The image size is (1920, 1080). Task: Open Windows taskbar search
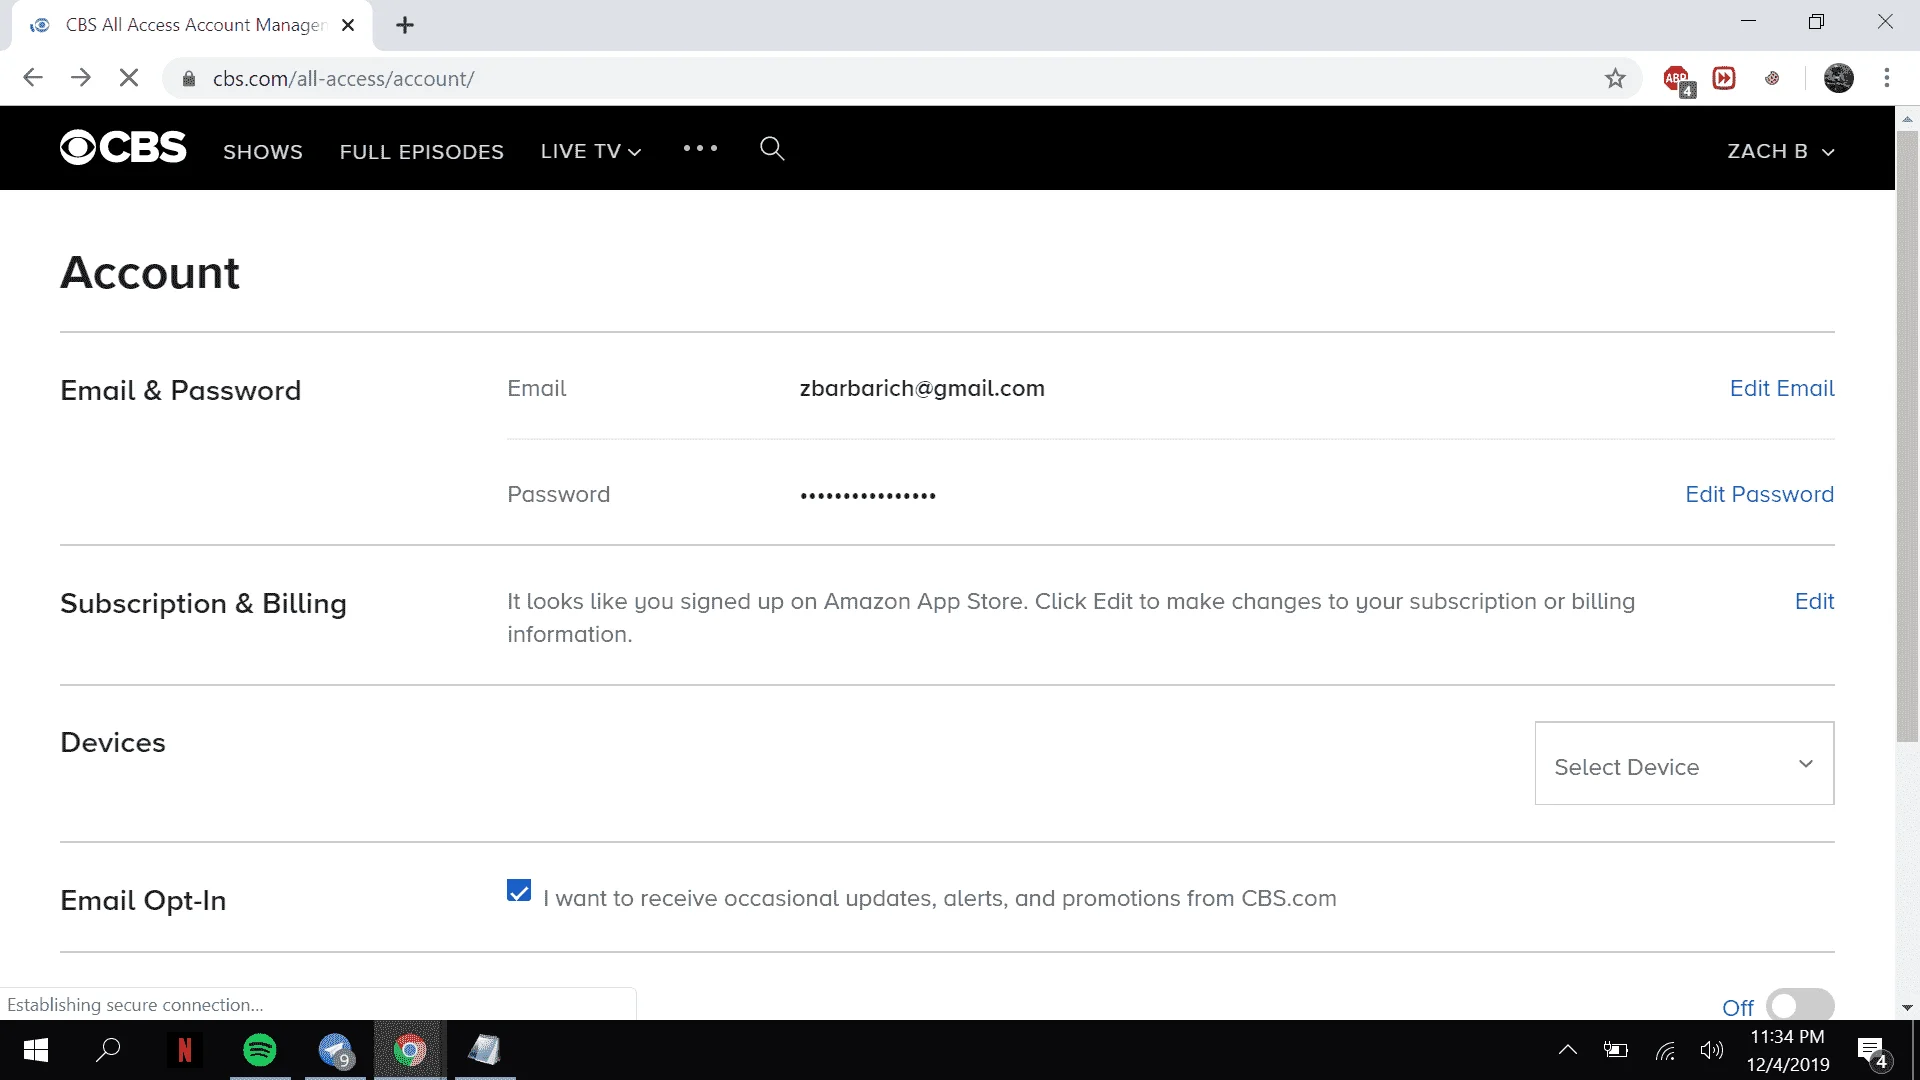pyautogui.click(x=108, y=1050)
